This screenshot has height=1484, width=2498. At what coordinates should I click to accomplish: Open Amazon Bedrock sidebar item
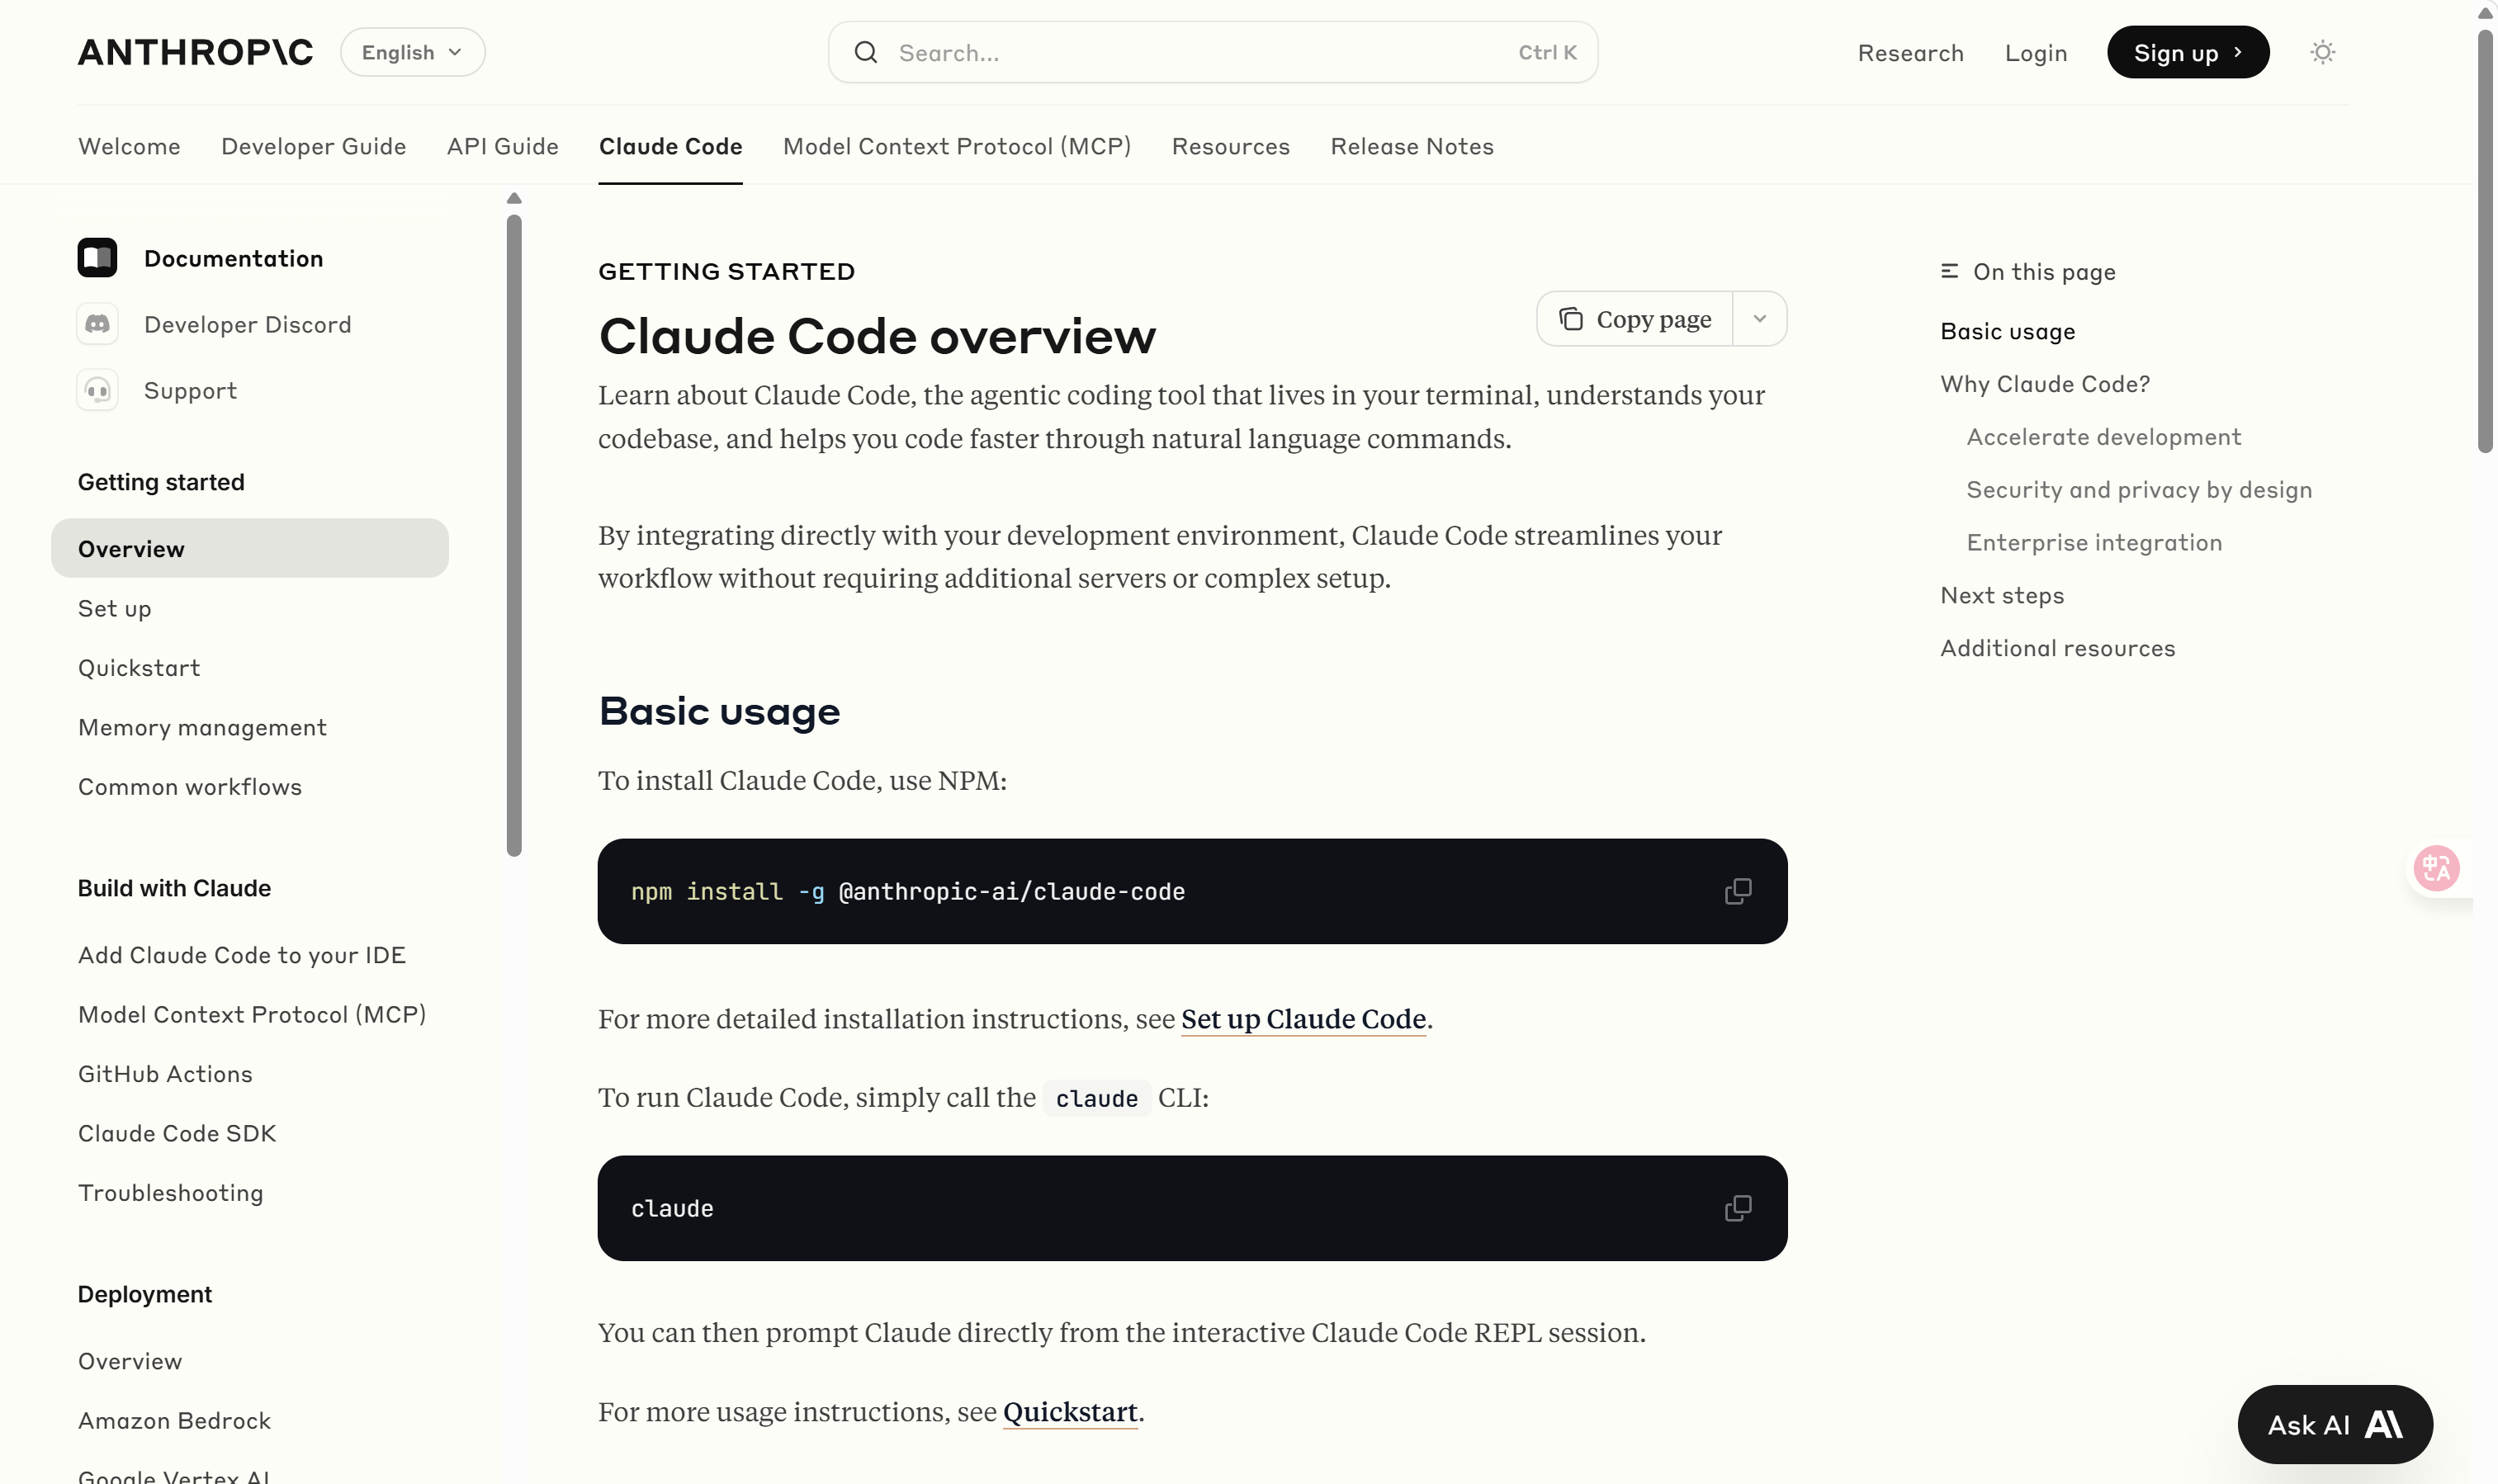[174, 1420]
